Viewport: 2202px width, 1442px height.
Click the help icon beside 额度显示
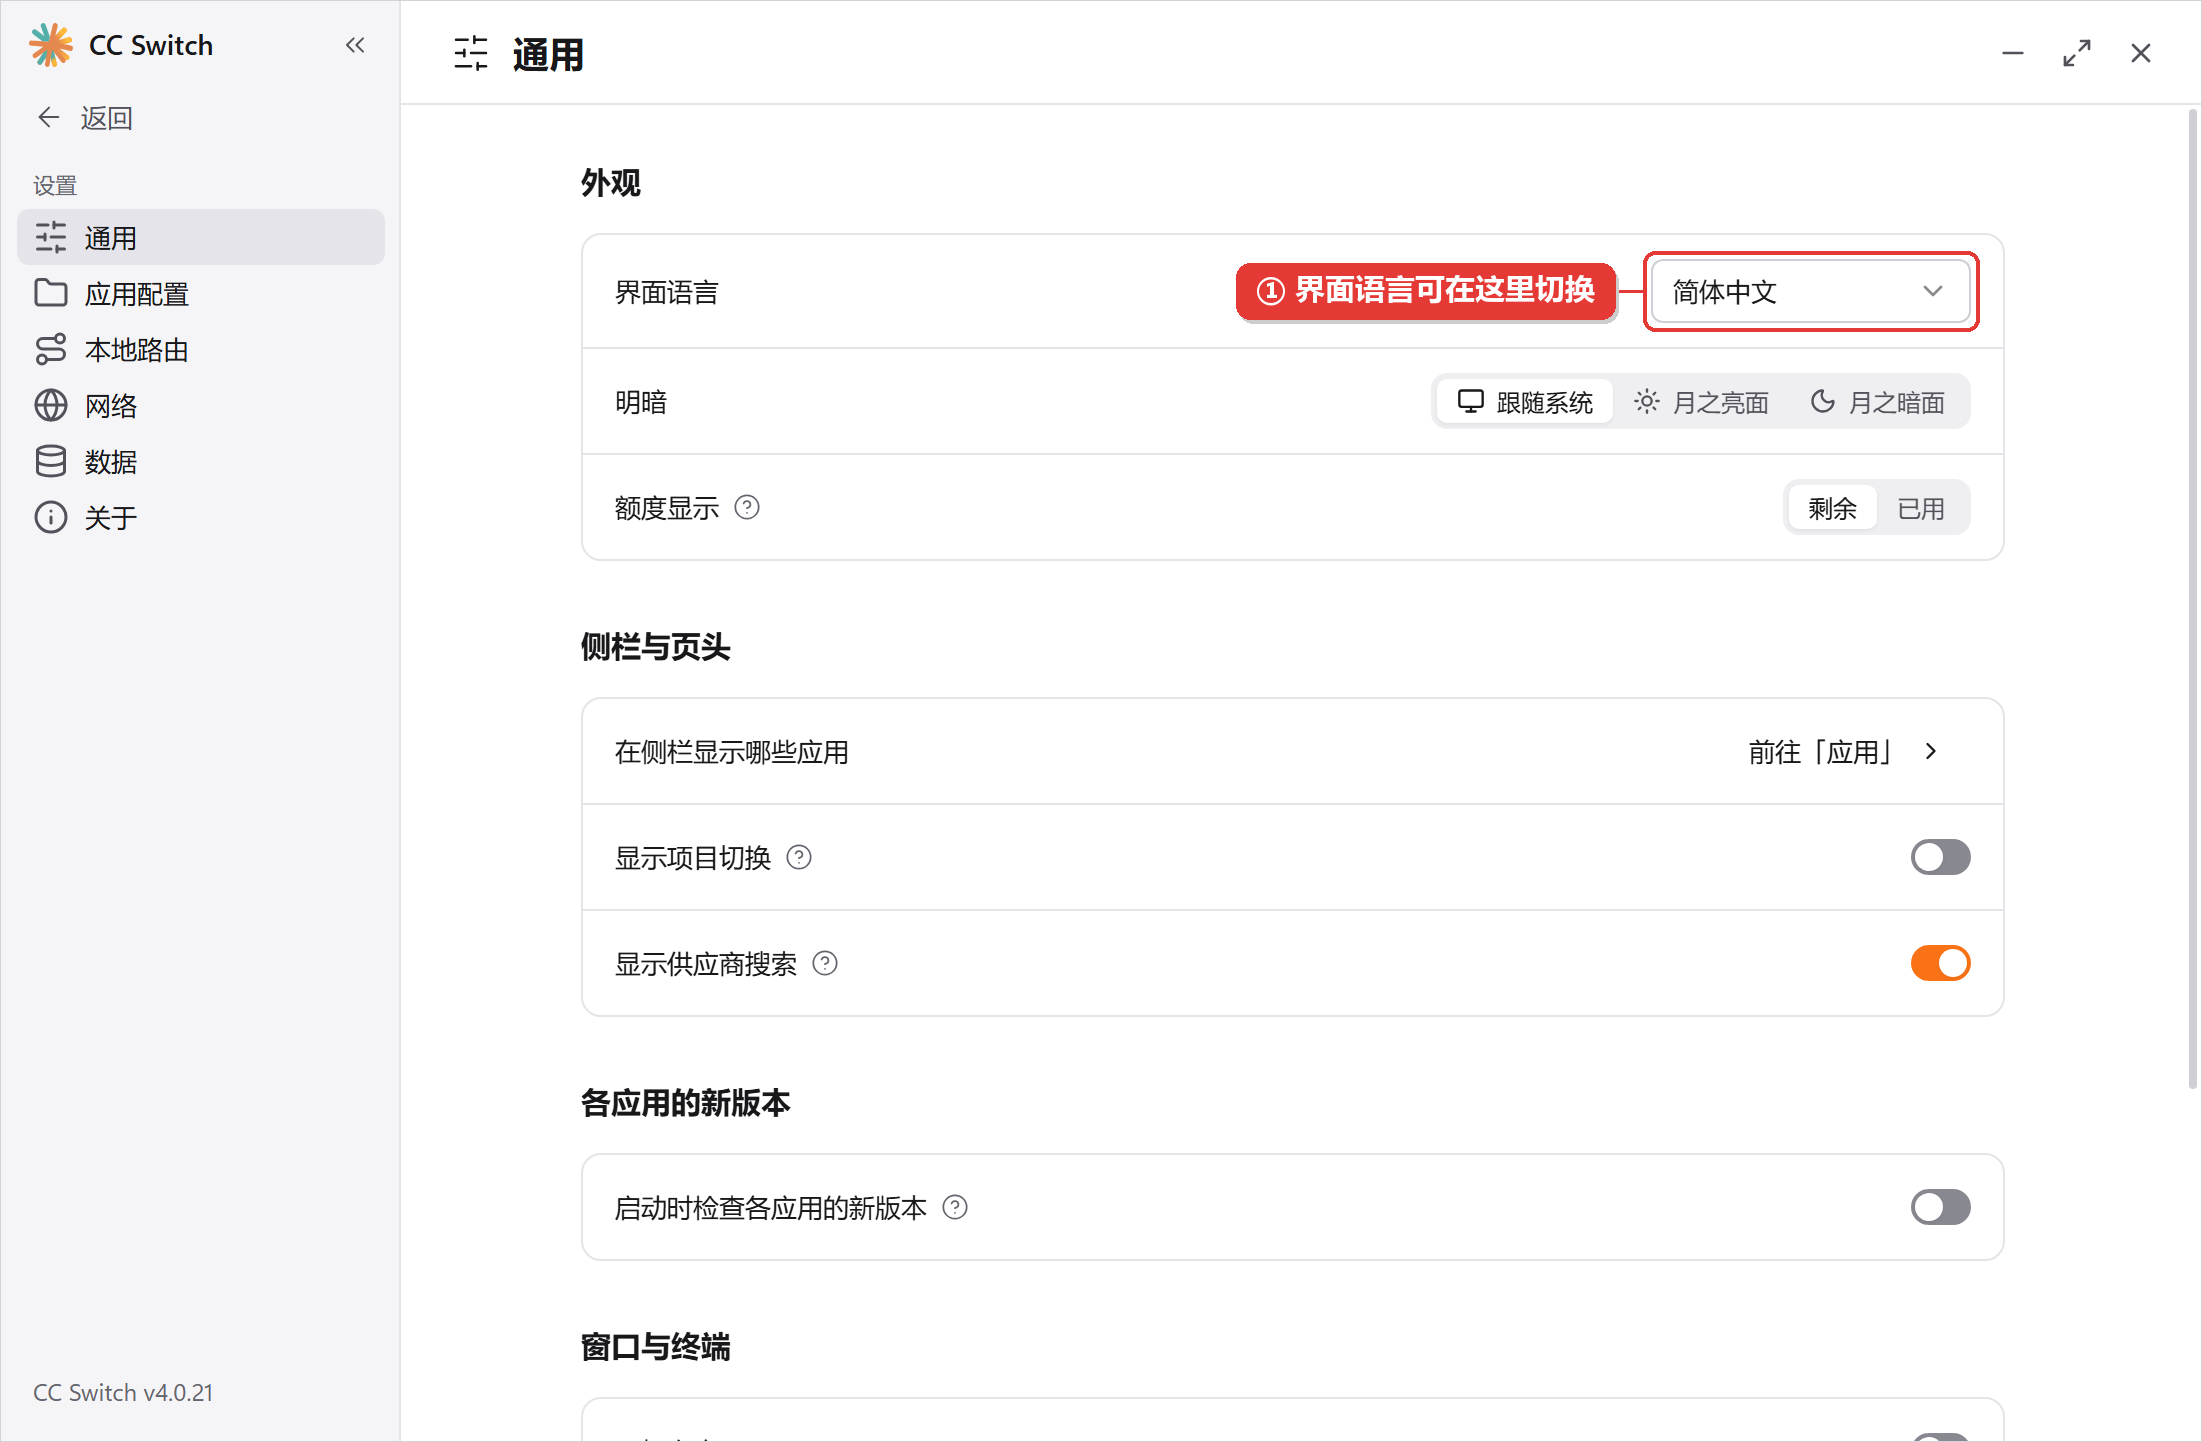click(747, 507)
